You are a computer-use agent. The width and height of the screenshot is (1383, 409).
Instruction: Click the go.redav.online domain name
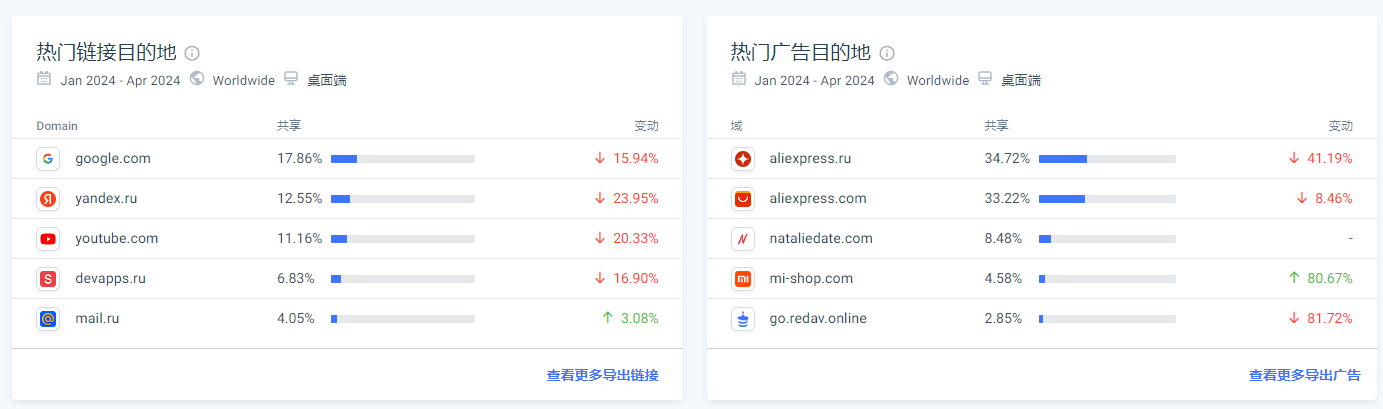[x=818, y=319]
